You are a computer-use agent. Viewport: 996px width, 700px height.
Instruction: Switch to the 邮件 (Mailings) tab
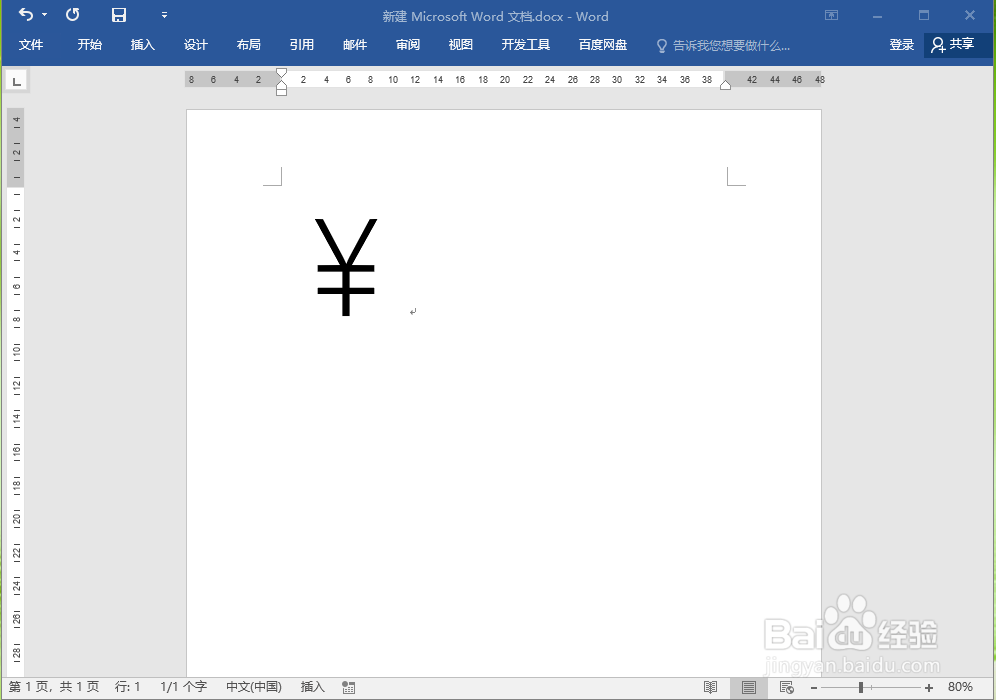(354, 44)
